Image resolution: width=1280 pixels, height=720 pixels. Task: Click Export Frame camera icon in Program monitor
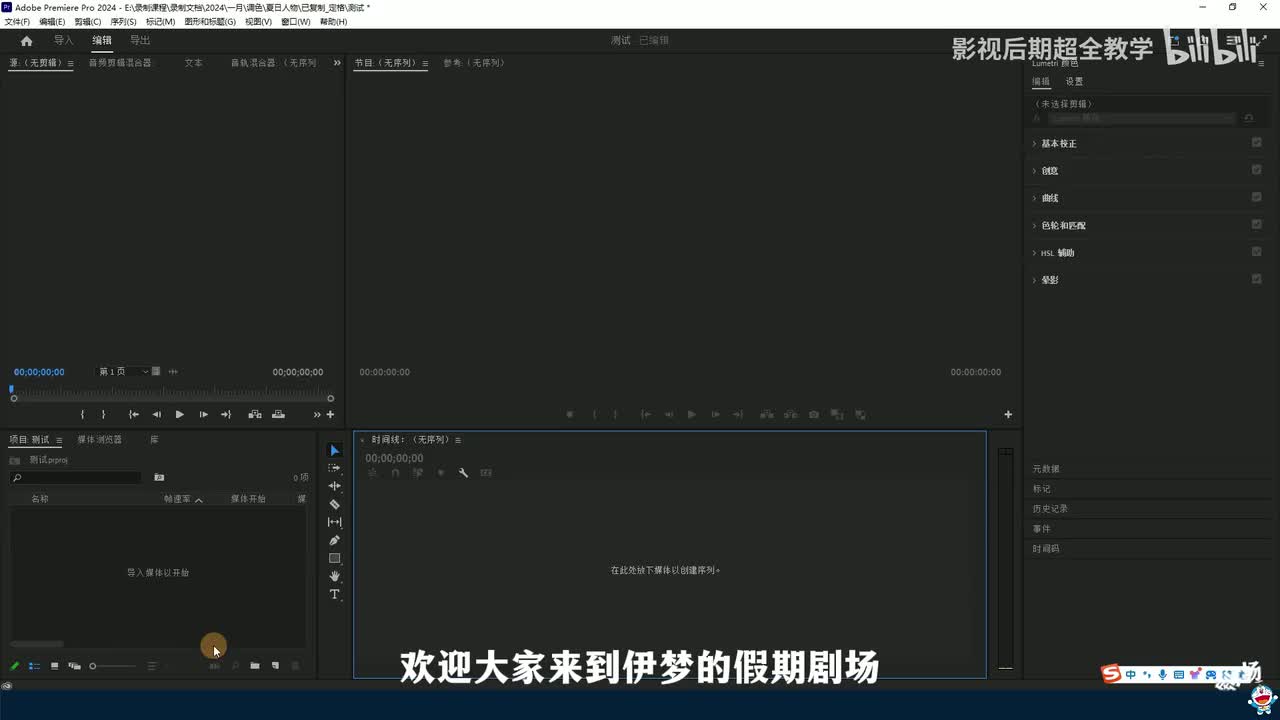(814, 414)
